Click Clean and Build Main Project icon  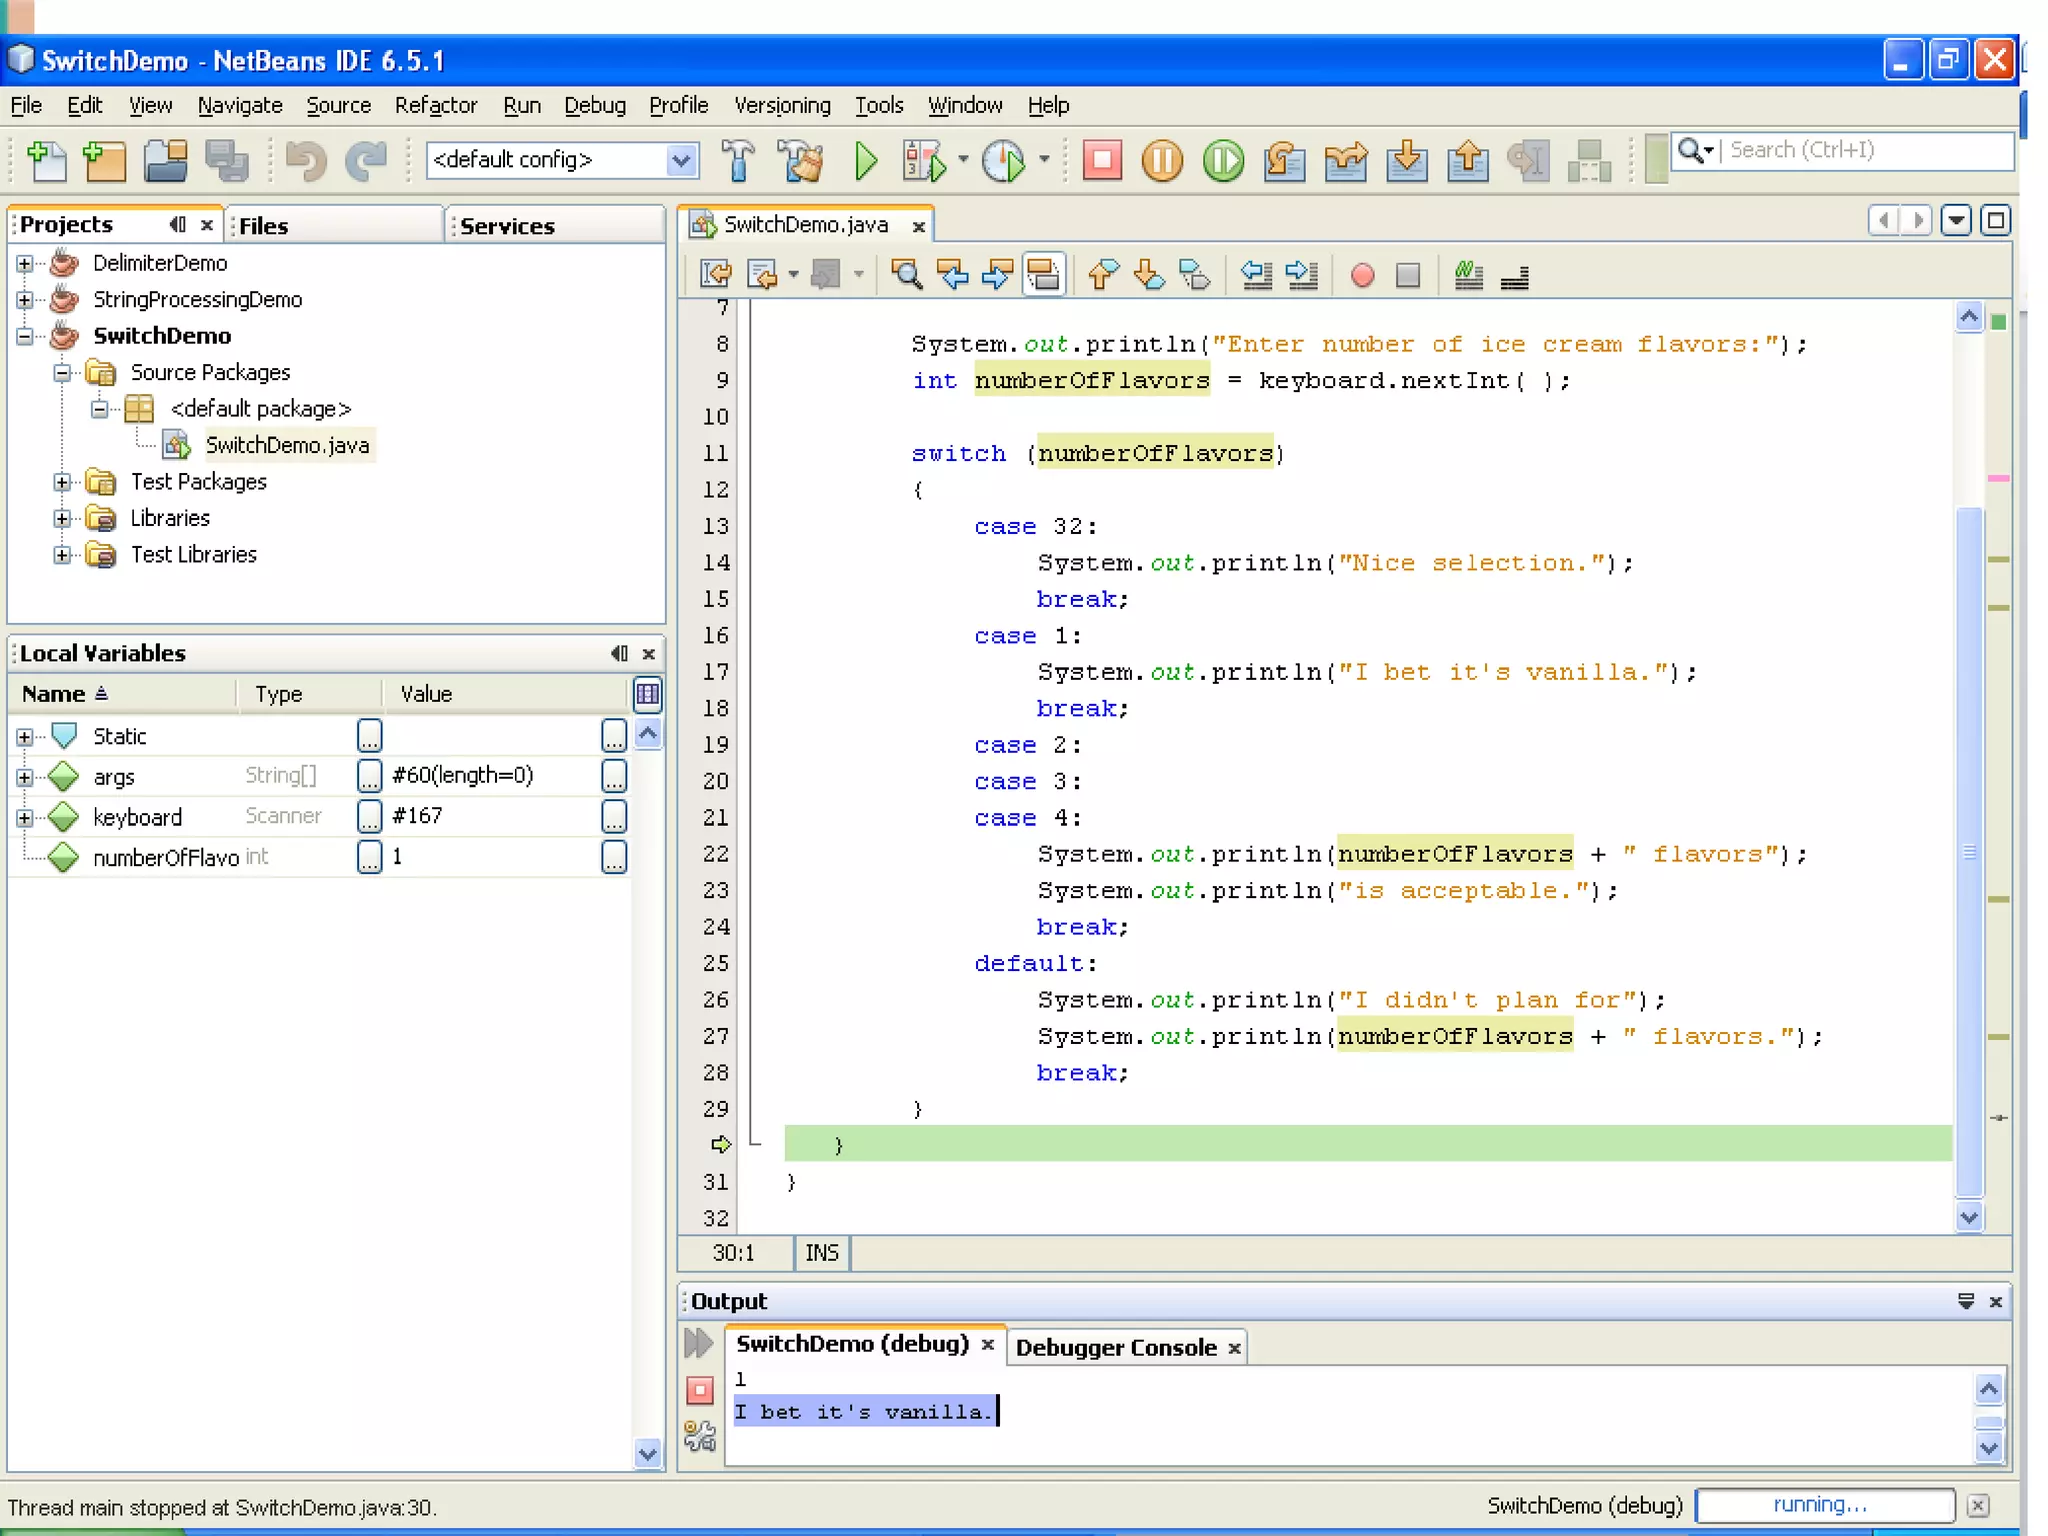(801, 161)
